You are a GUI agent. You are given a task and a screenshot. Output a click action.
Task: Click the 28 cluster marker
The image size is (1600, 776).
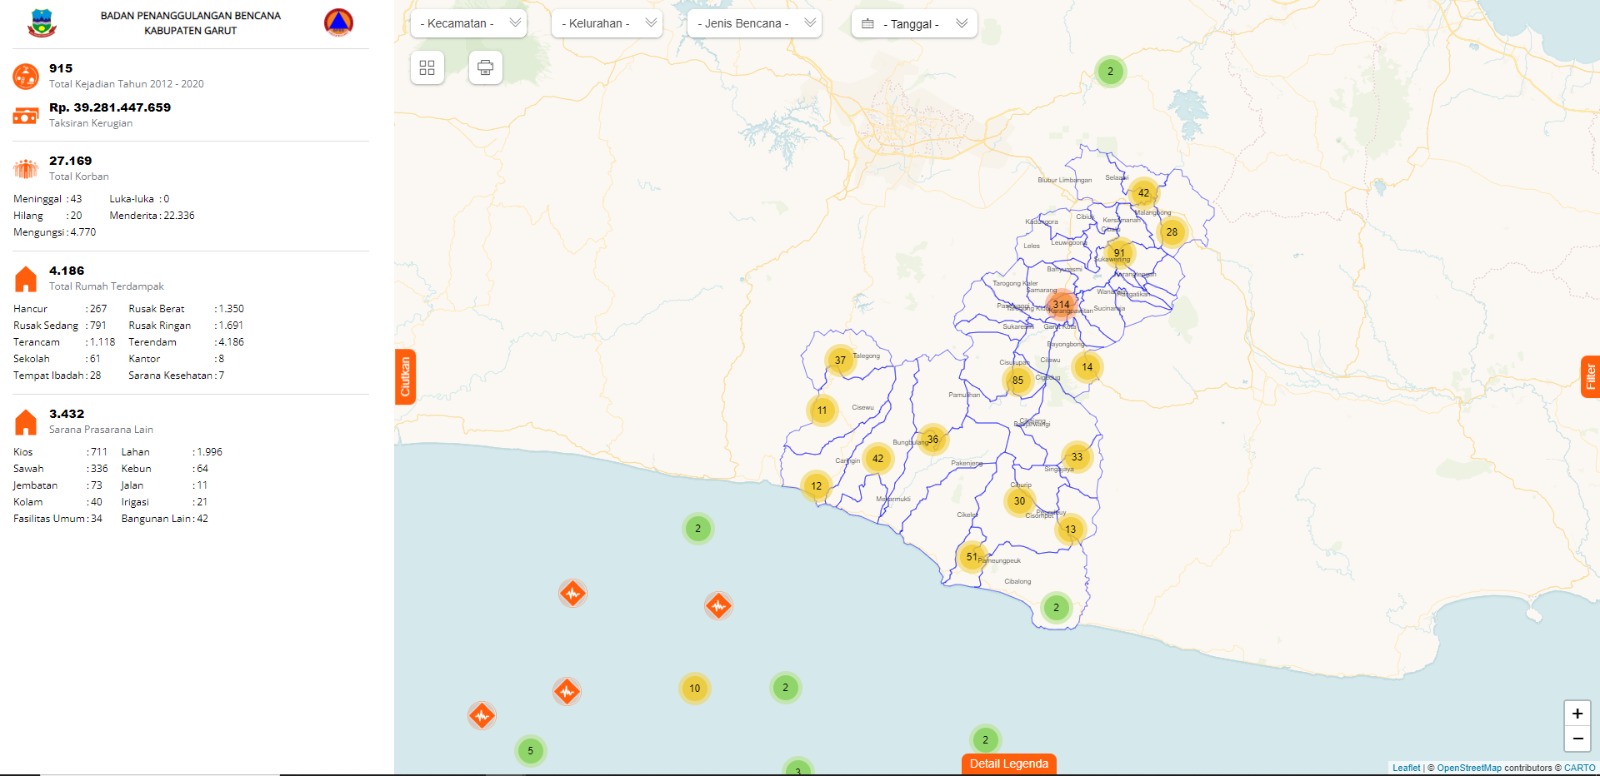coord(1172,232)
